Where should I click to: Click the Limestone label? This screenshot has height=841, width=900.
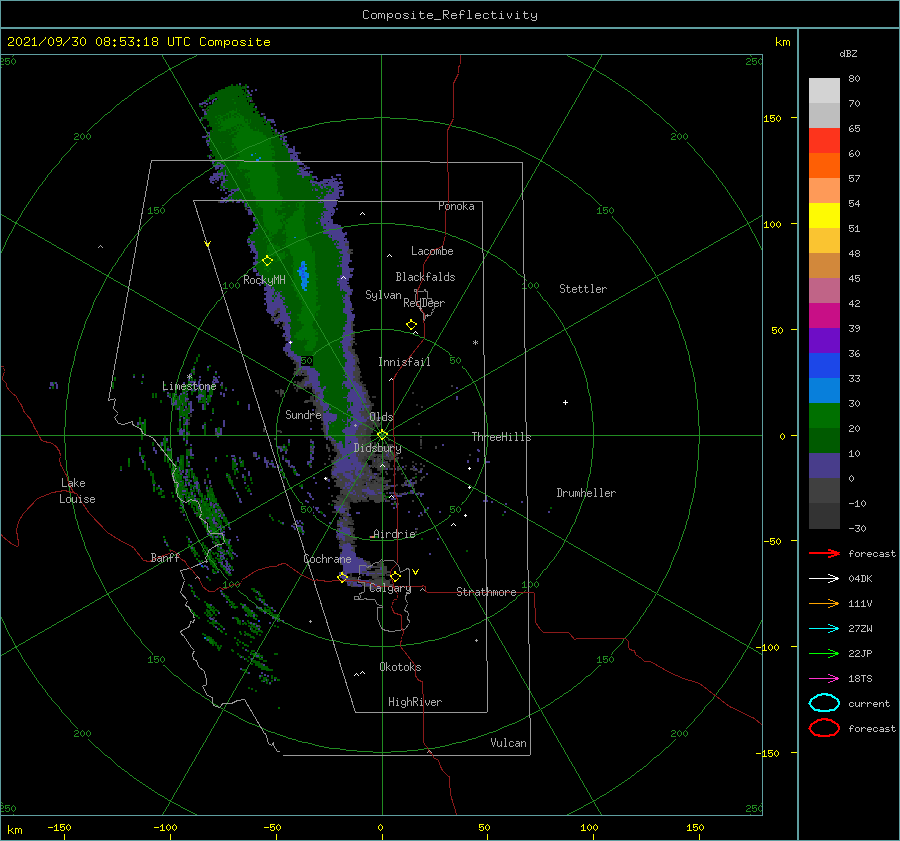(189, 386)
